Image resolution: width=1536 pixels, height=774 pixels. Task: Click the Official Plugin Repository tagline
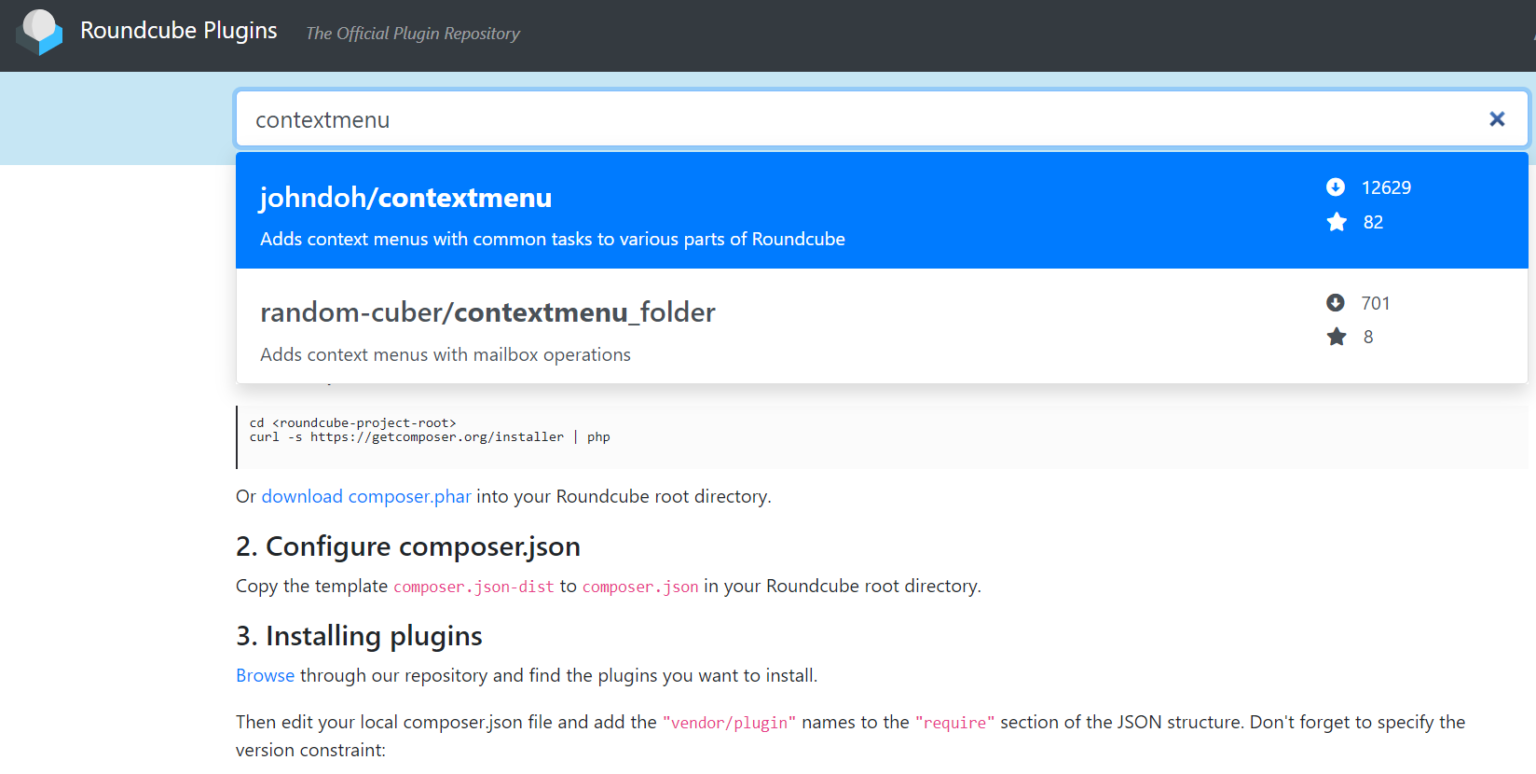coord(412,33)
